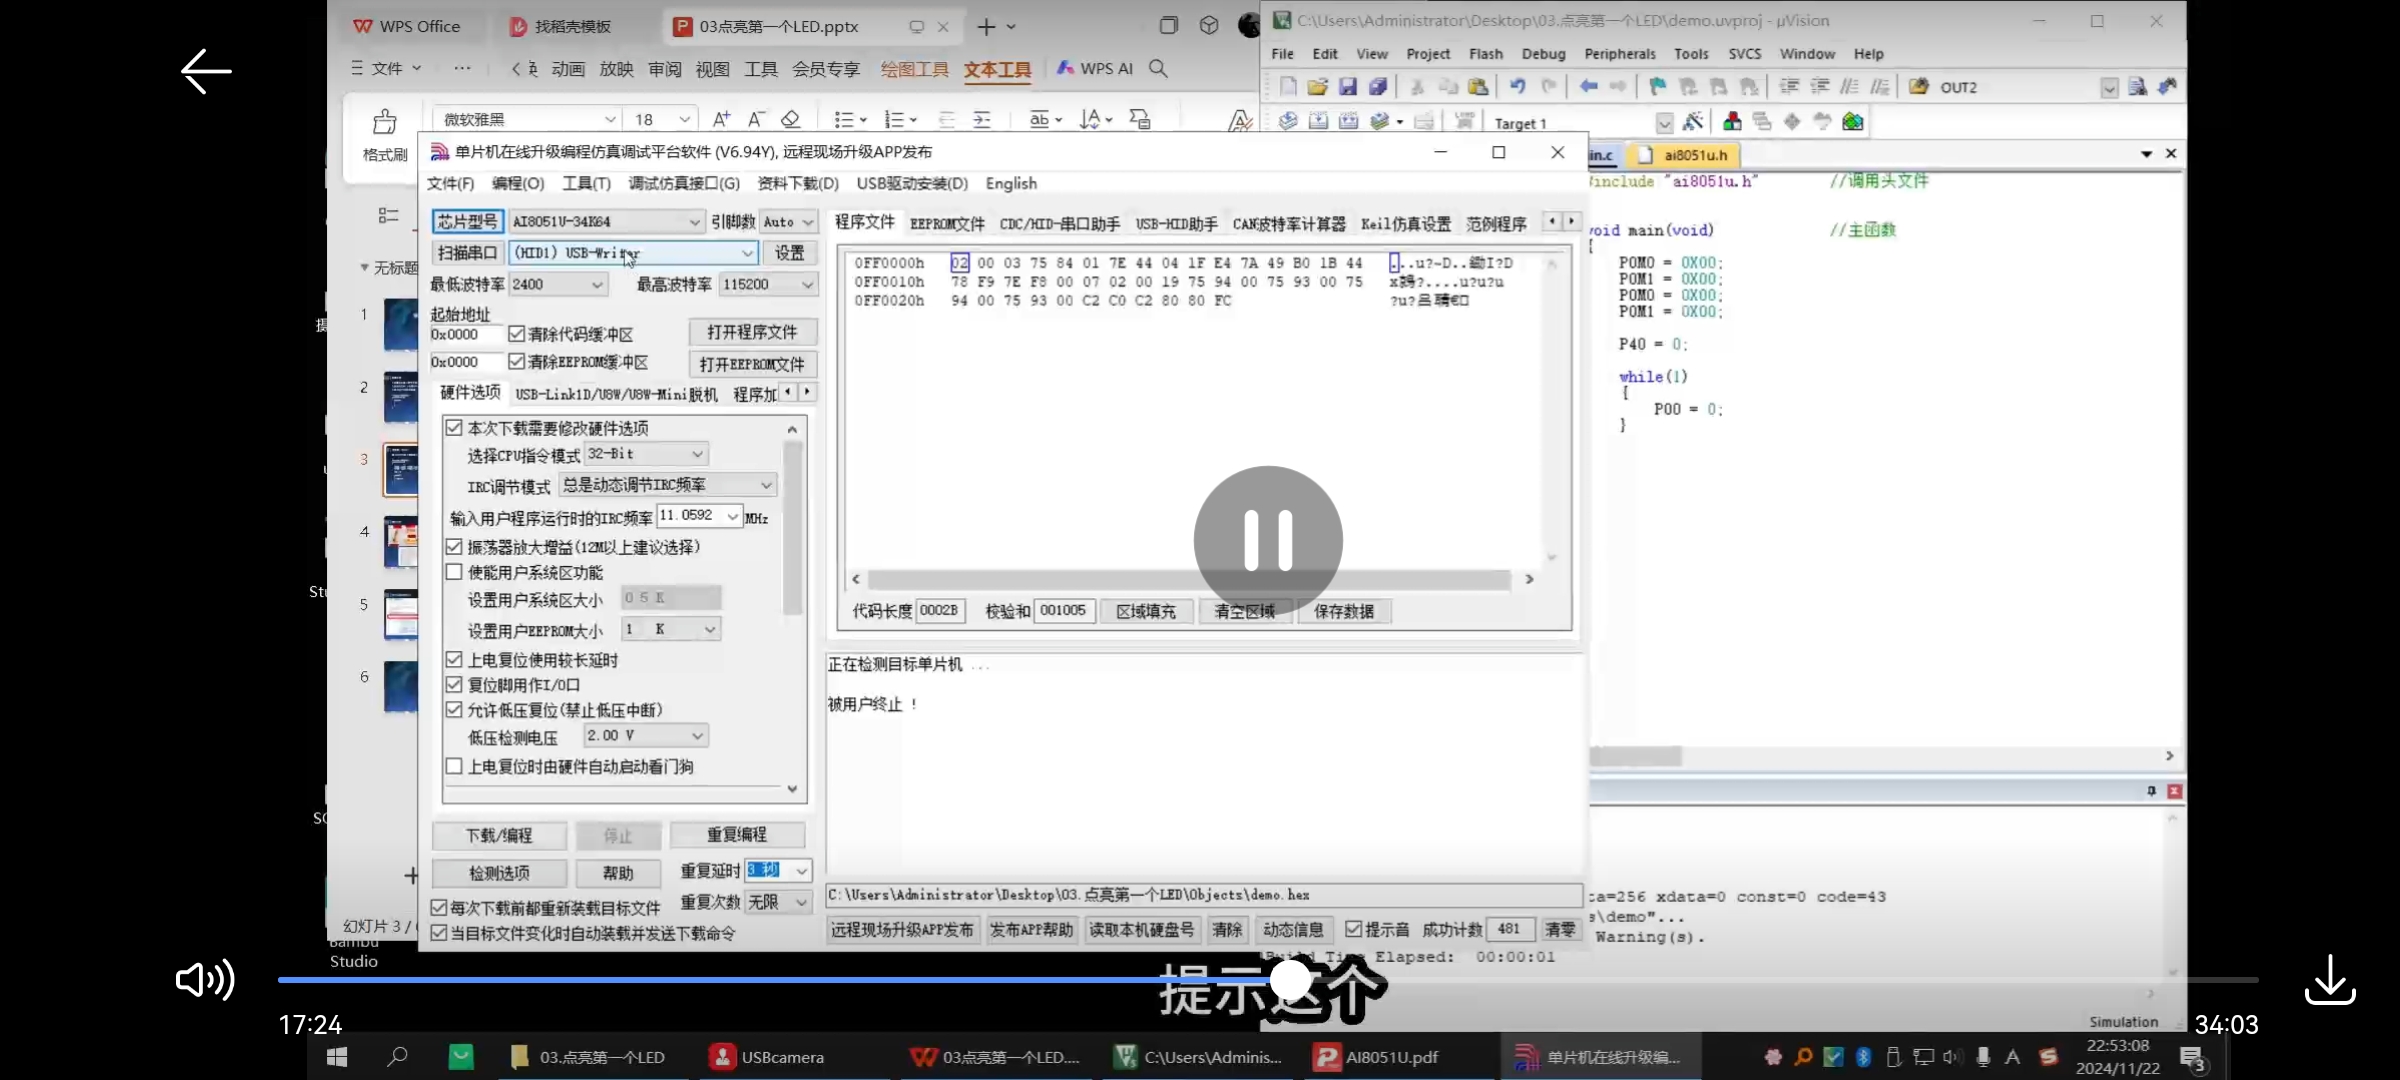Click the Navigate Backward arrow in Keil toolbar
The image size is (2400, 1080).
point(1588,87)
